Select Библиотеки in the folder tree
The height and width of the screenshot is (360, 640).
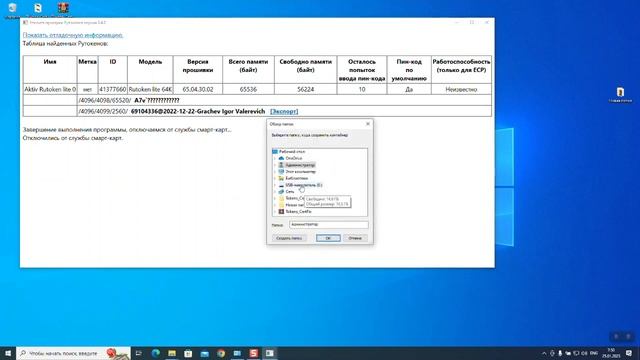pyautogui.click(x=296, y=178)
